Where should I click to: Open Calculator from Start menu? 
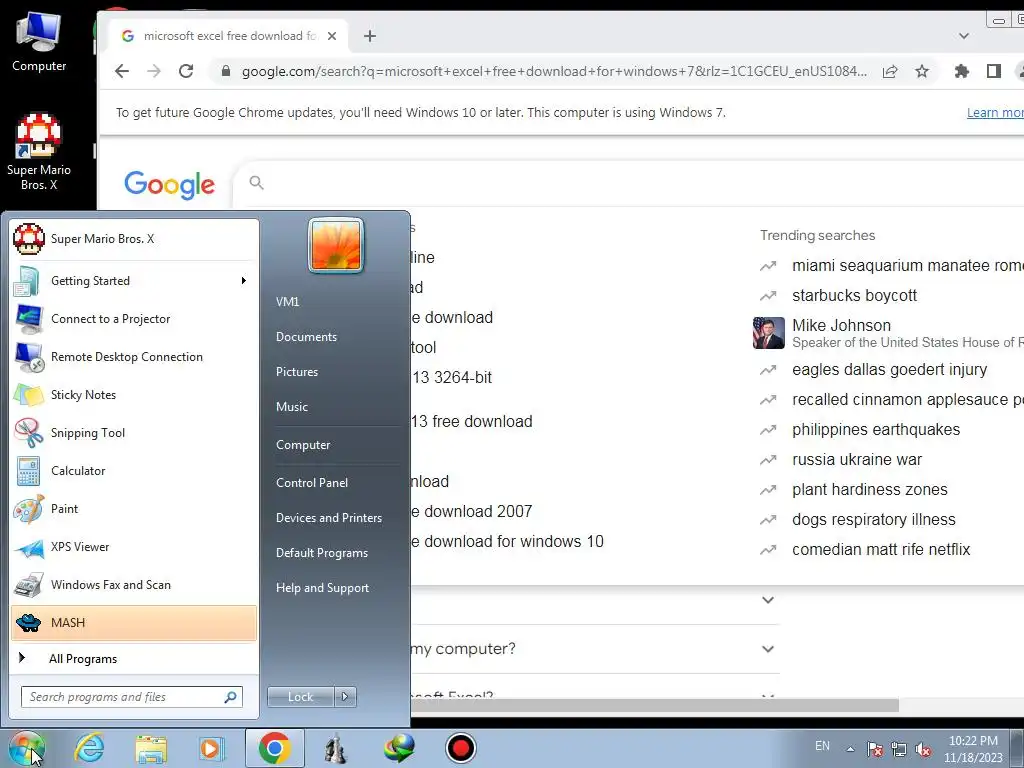[x=134, y=471]
